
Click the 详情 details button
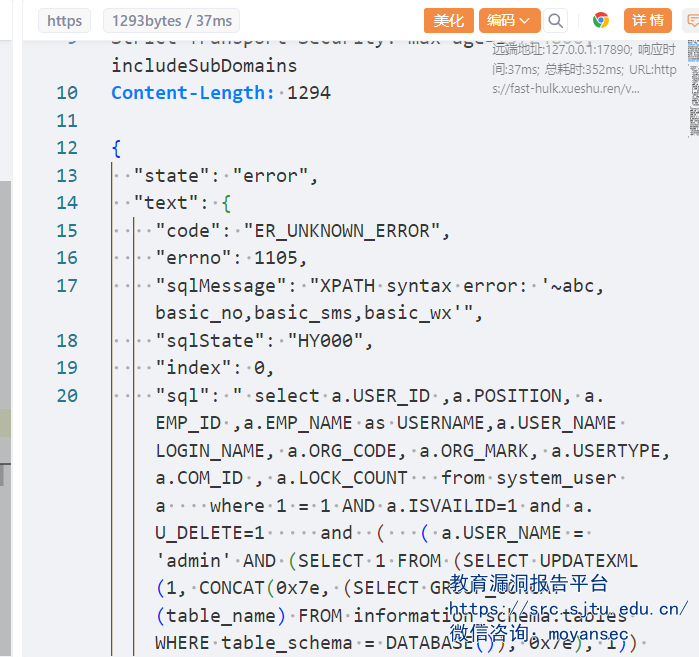point(647,21)
